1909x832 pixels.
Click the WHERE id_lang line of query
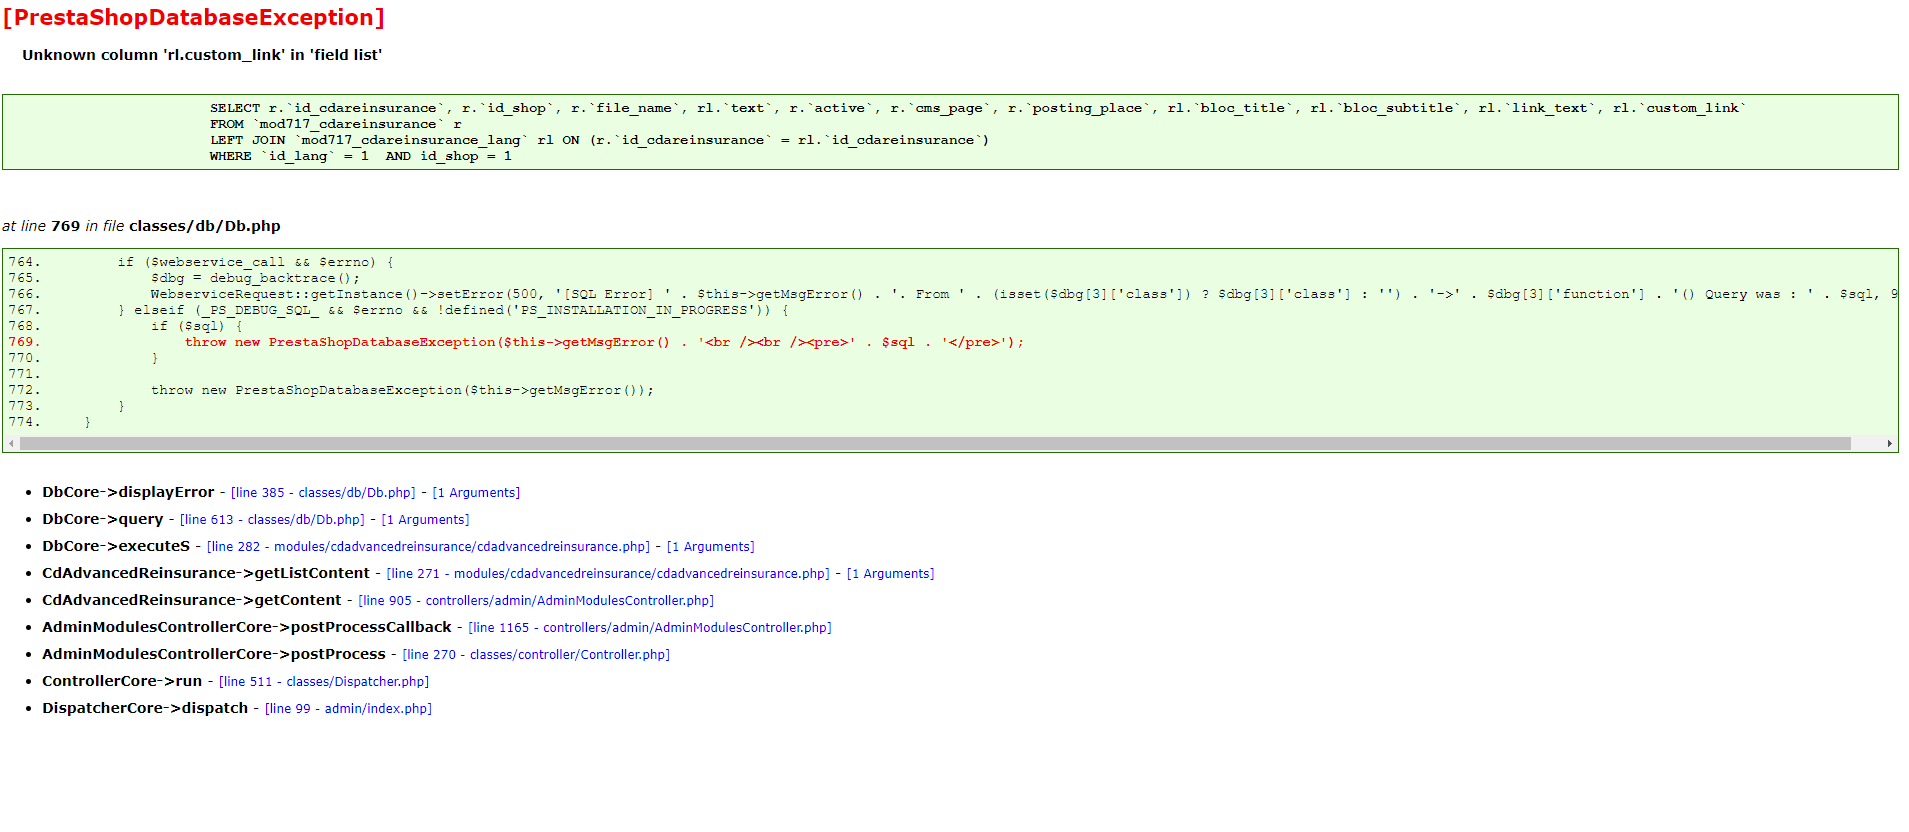361,156
